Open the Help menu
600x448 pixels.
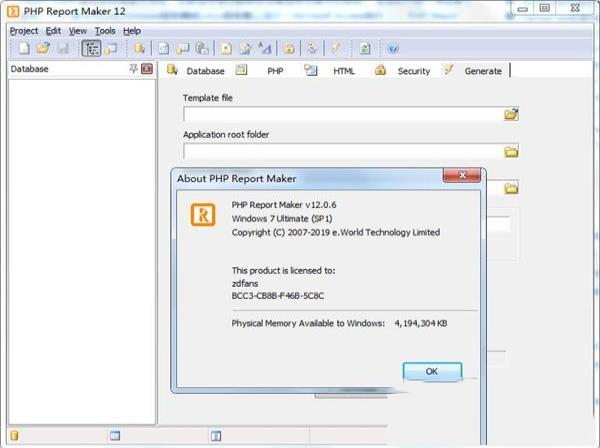tap(132, 31)
